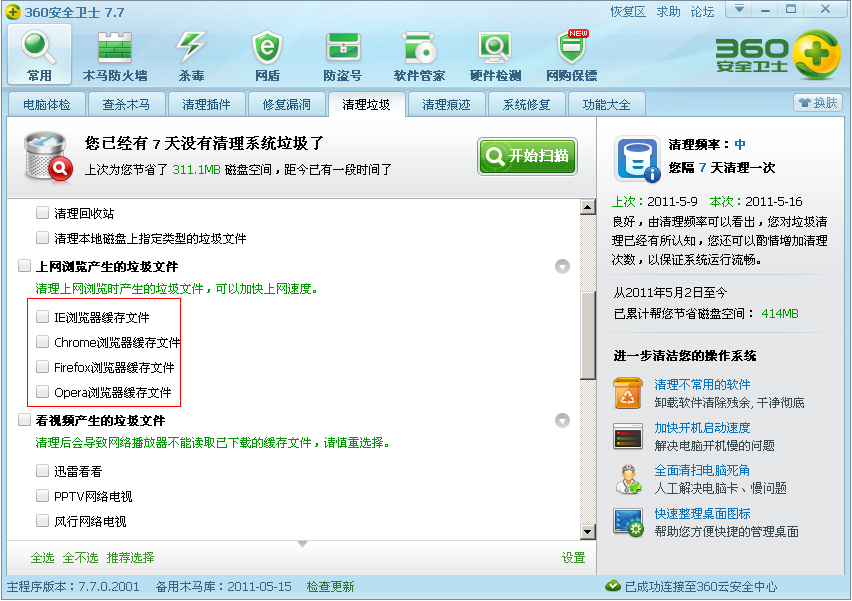Collapse the 上网浏览产生的垃圾文件 section arrow
Viewport: 852px width, 601px height.
coord(562,266)
